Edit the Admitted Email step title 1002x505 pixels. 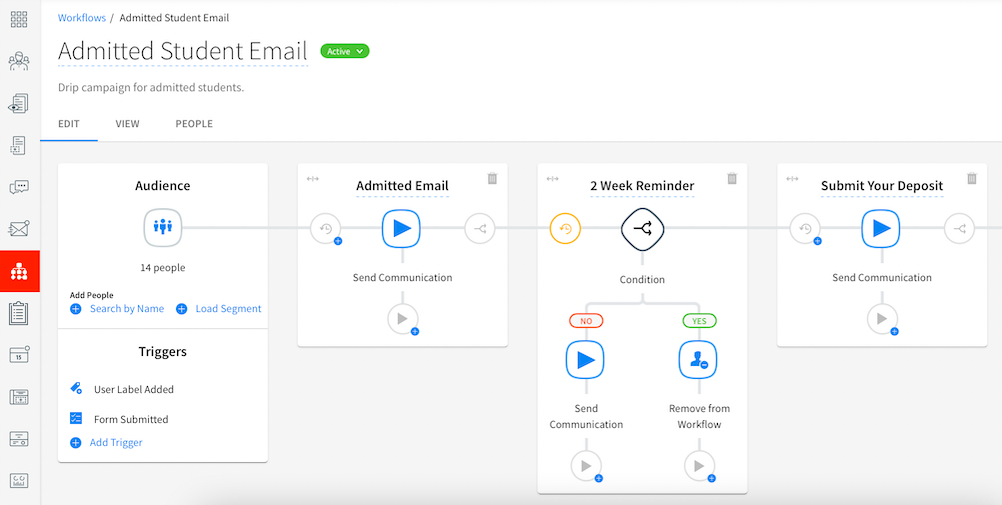[x=402, y=186]
